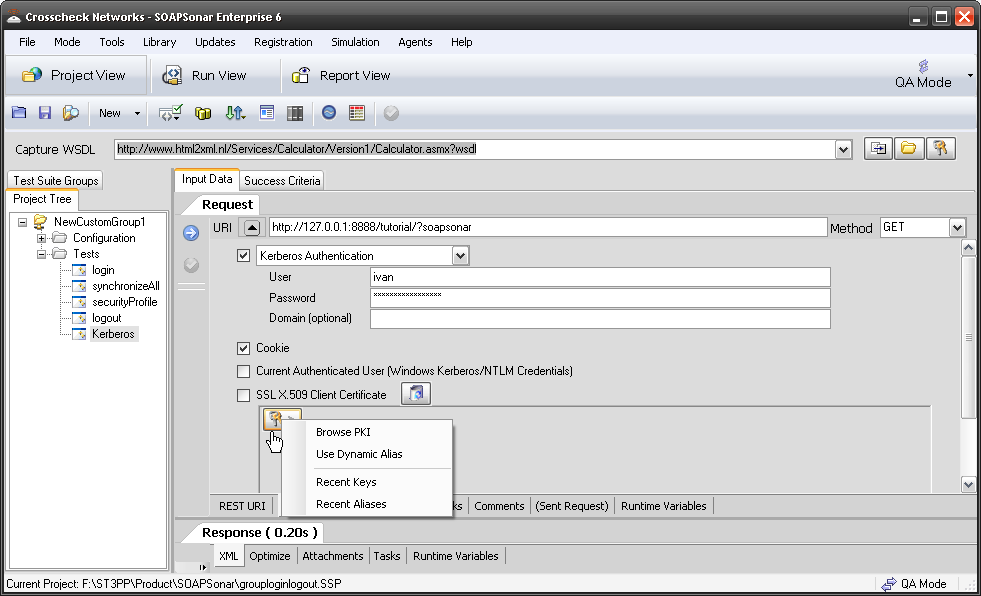The image size is (981, 596).
Task: Click keys icon button beside WSDL field
Action: 940,149
